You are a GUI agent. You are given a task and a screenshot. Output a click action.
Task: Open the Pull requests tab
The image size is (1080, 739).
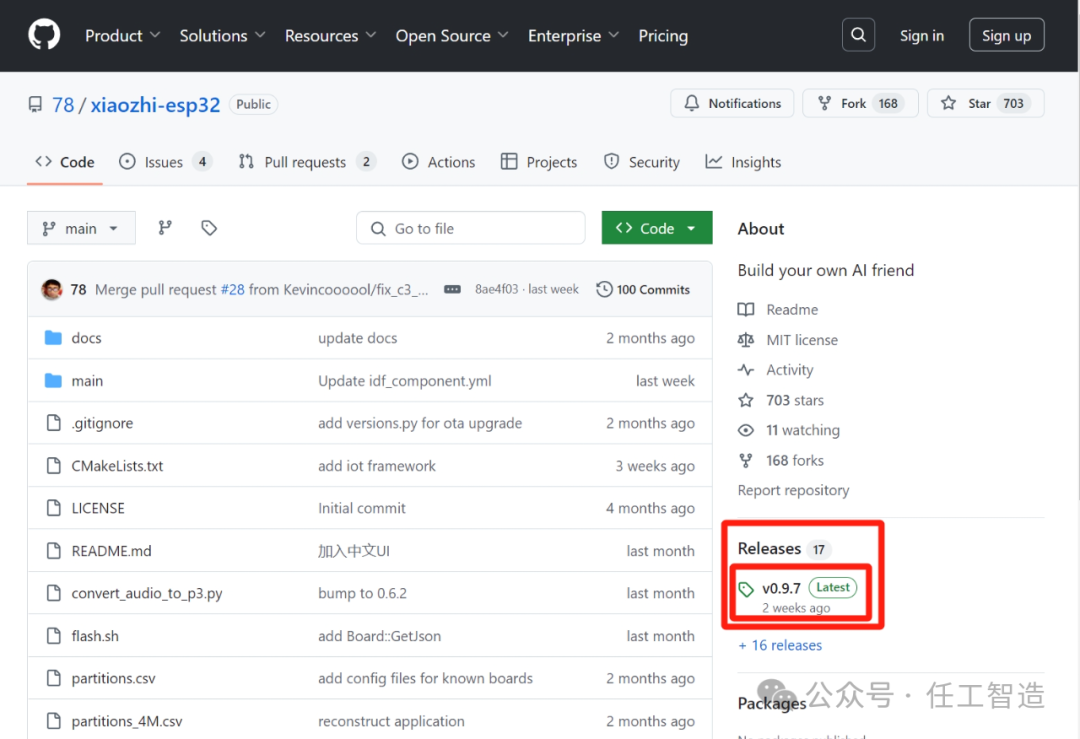coord(307,162)
